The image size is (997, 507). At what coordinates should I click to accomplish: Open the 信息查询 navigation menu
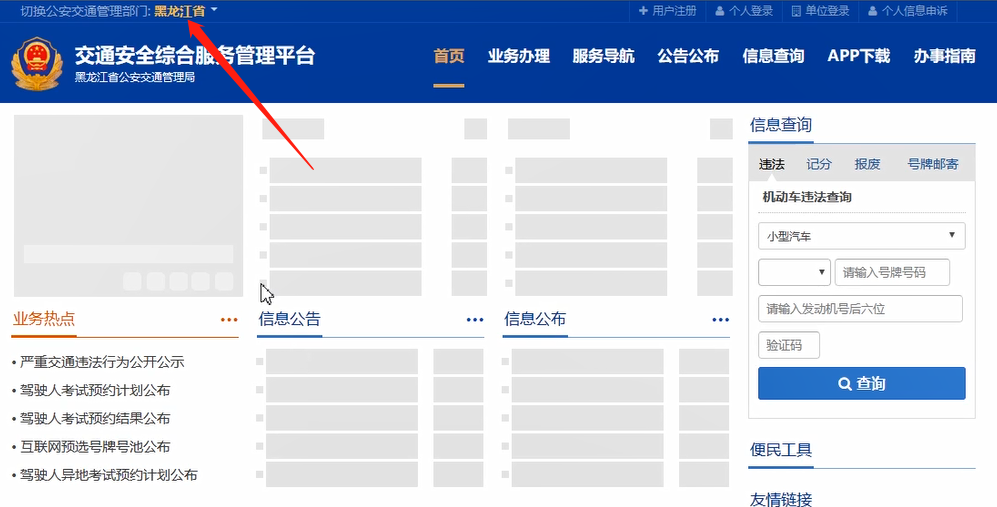point(773,56)
